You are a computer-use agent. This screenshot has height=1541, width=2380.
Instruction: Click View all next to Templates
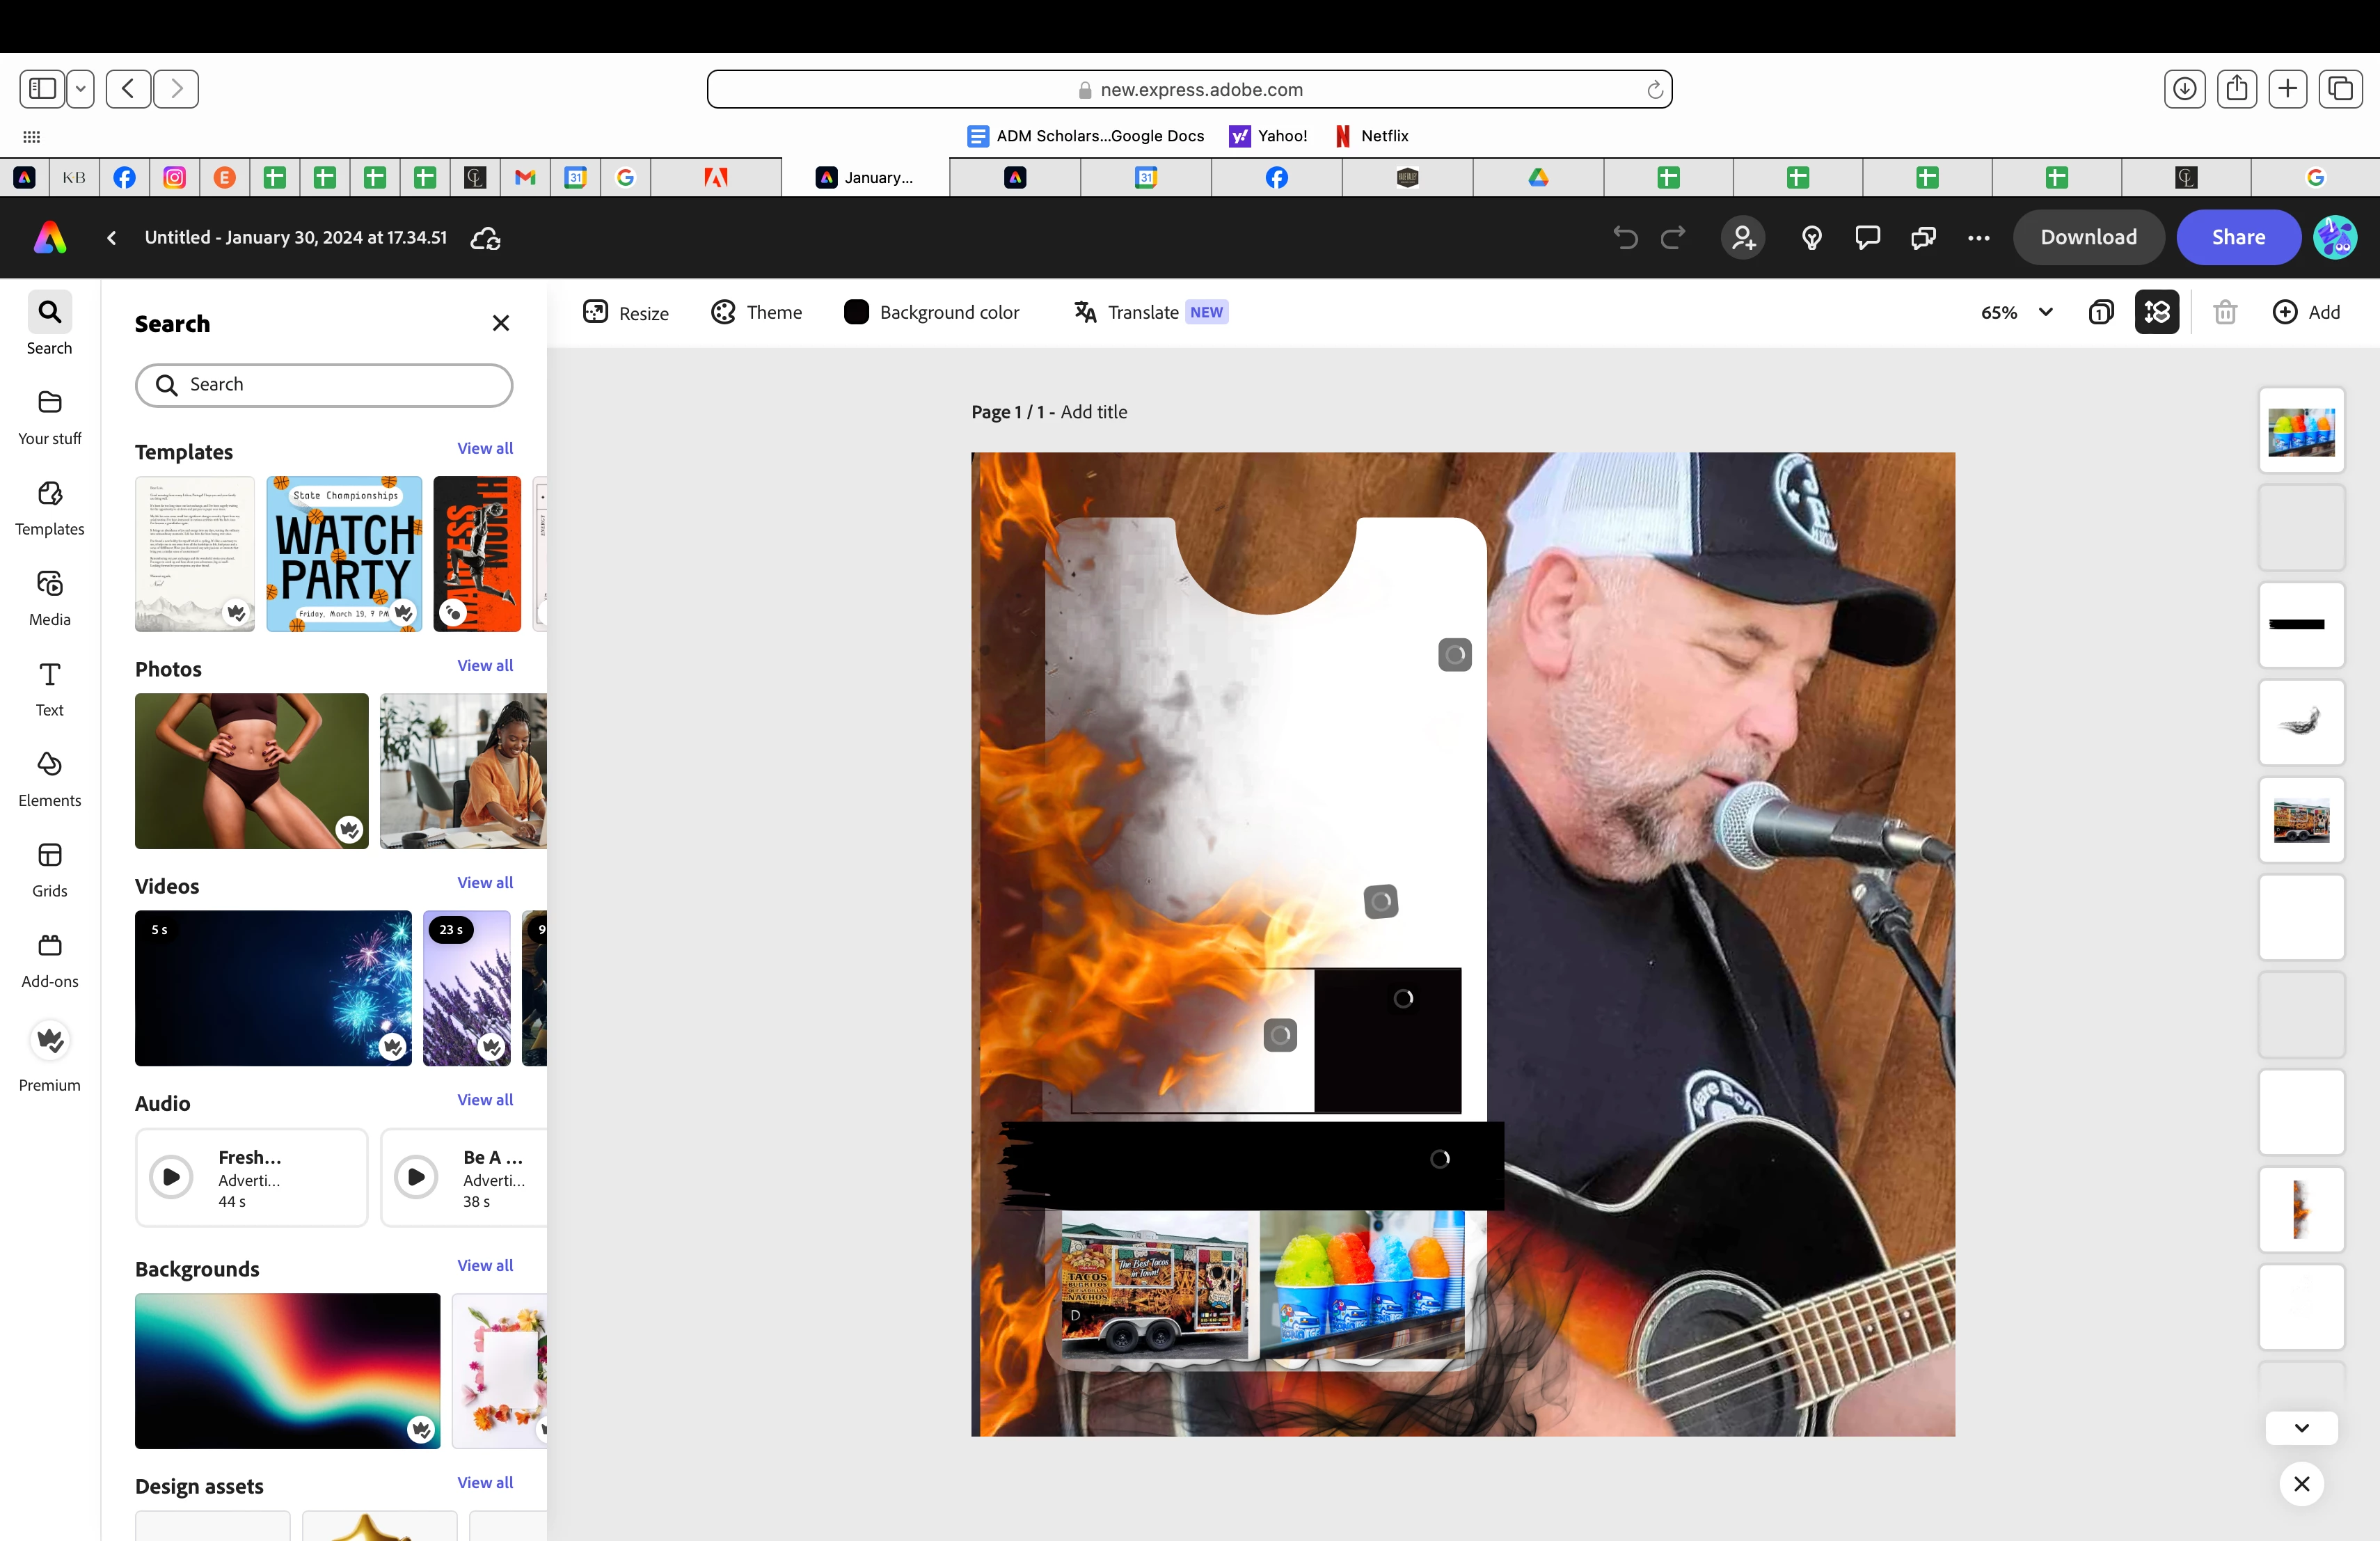[485, 448]
